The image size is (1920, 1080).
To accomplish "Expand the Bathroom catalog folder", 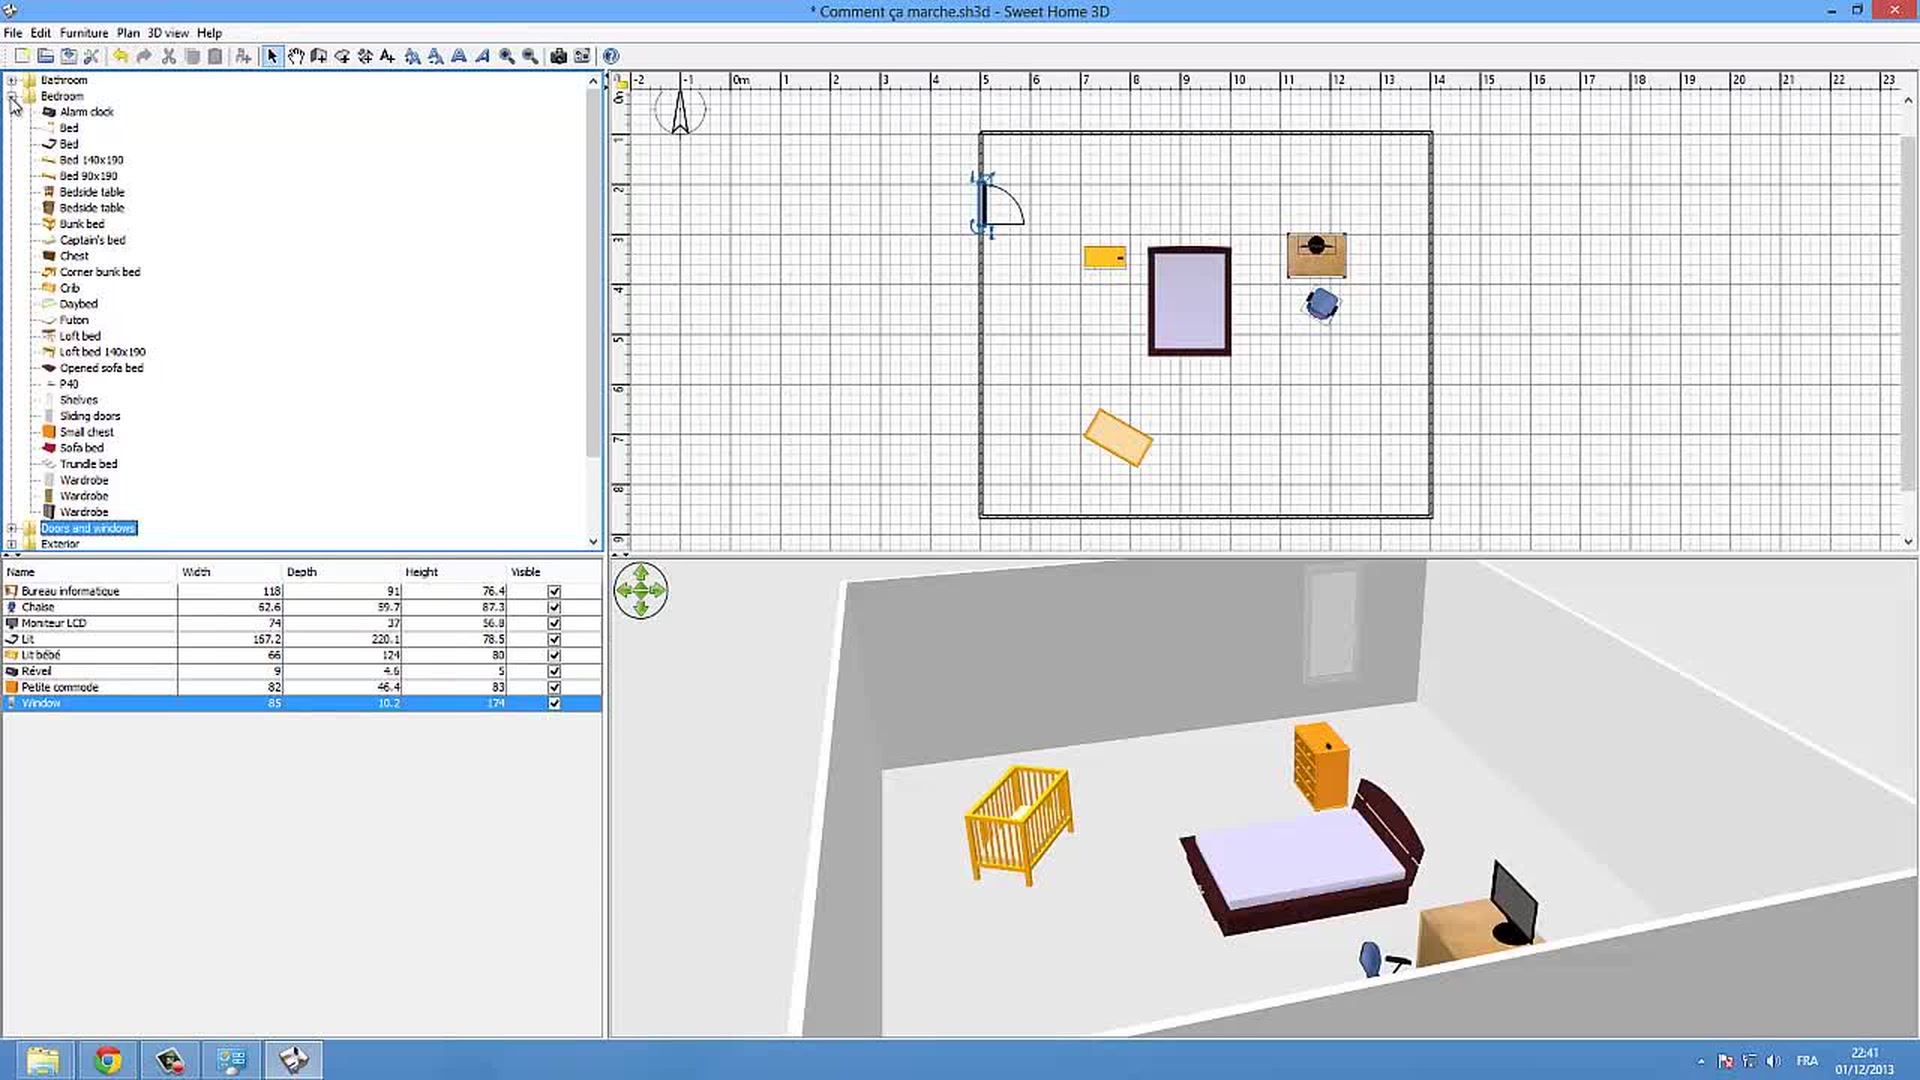I will pyautogui.click(x=12, y=80).
